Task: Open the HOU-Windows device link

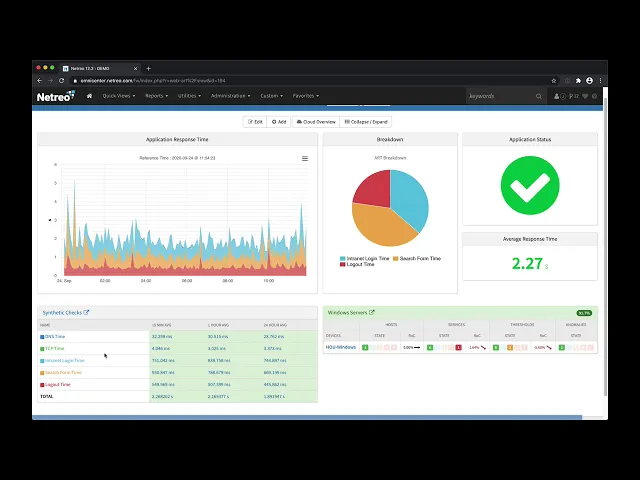Action: click(341, 347)
